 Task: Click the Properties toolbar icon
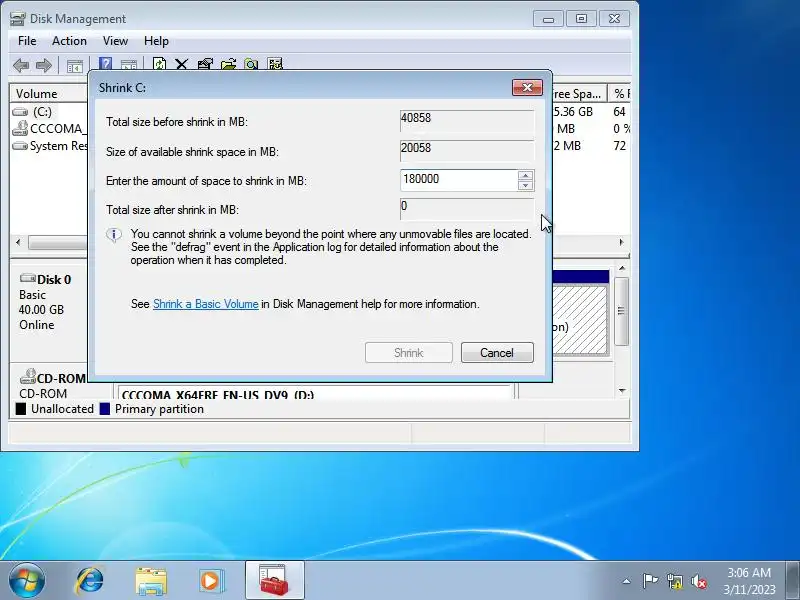point(205,64)
